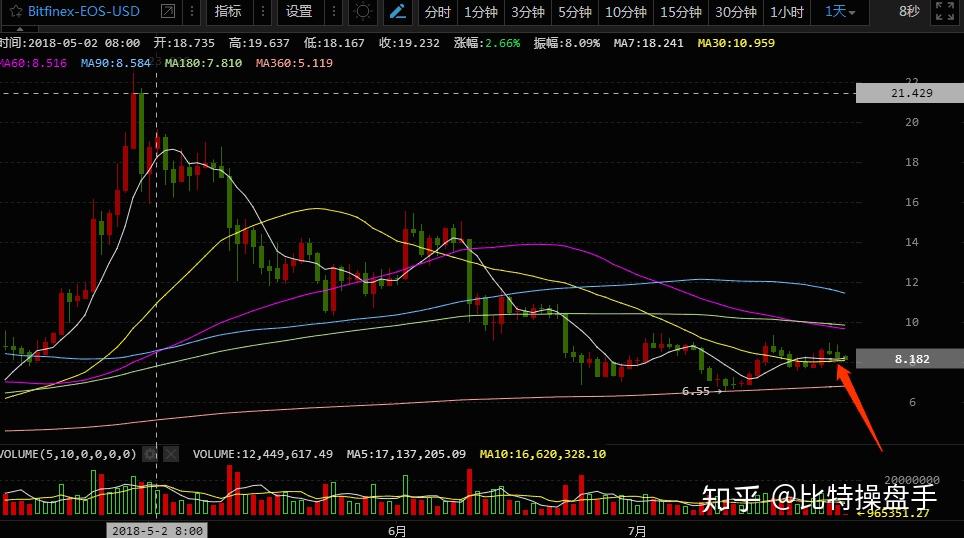This screenshot has width=964, height=538.
Task: Click the 涨幅 2.66% value
Action: click(486, 43)
